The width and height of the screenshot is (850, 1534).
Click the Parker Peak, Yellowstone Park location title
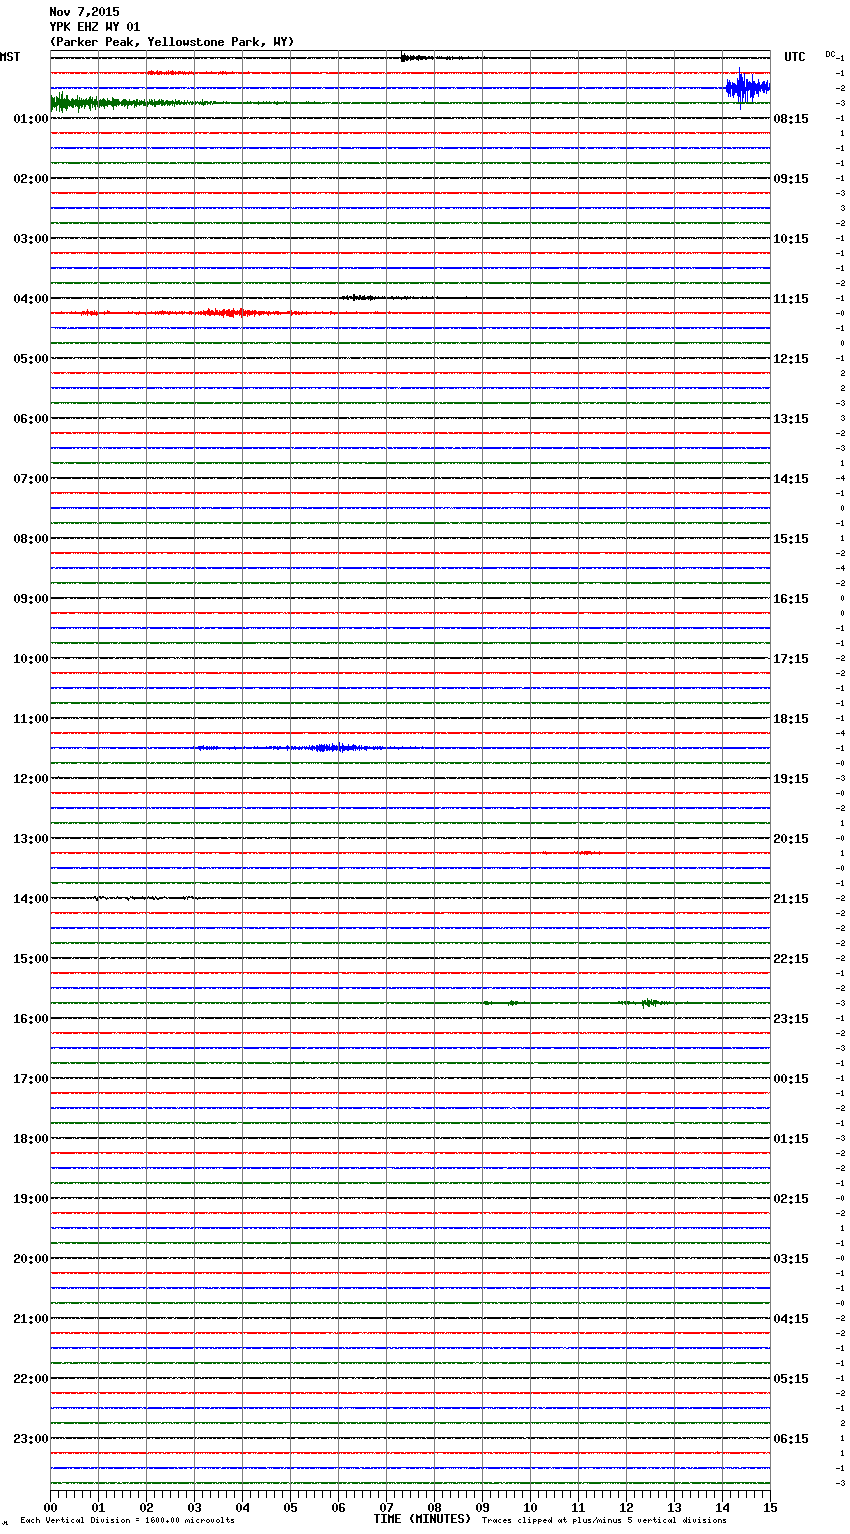coord(172,42)
